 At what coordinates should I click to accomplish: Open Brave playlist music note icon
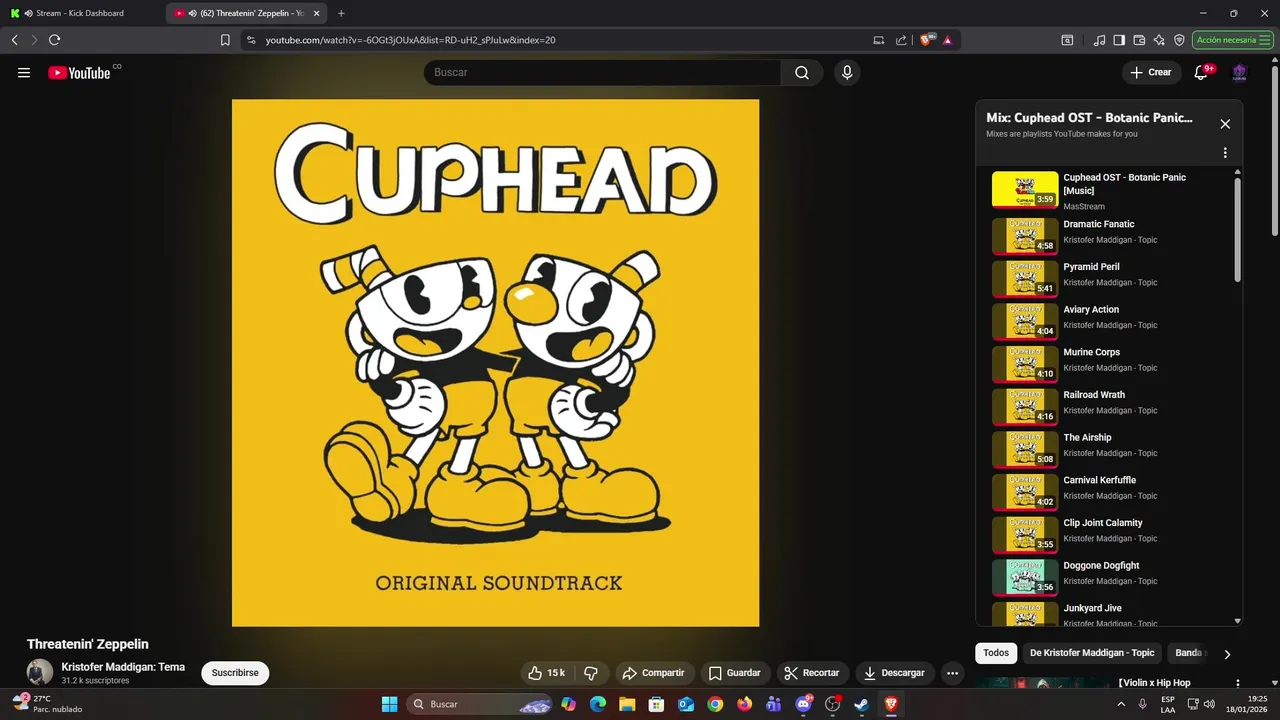(x=1100, y=40)
